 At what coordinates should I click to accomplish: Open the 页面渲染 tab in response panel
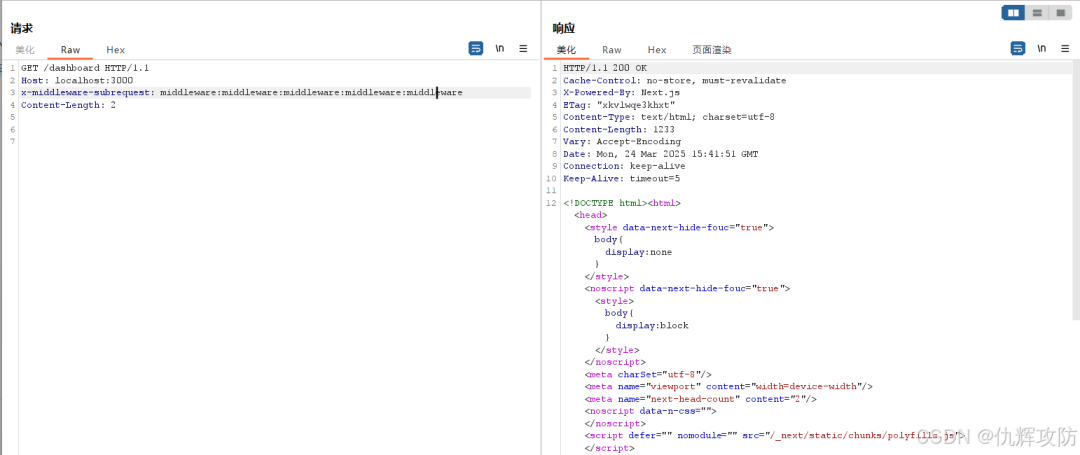(712, 50)
